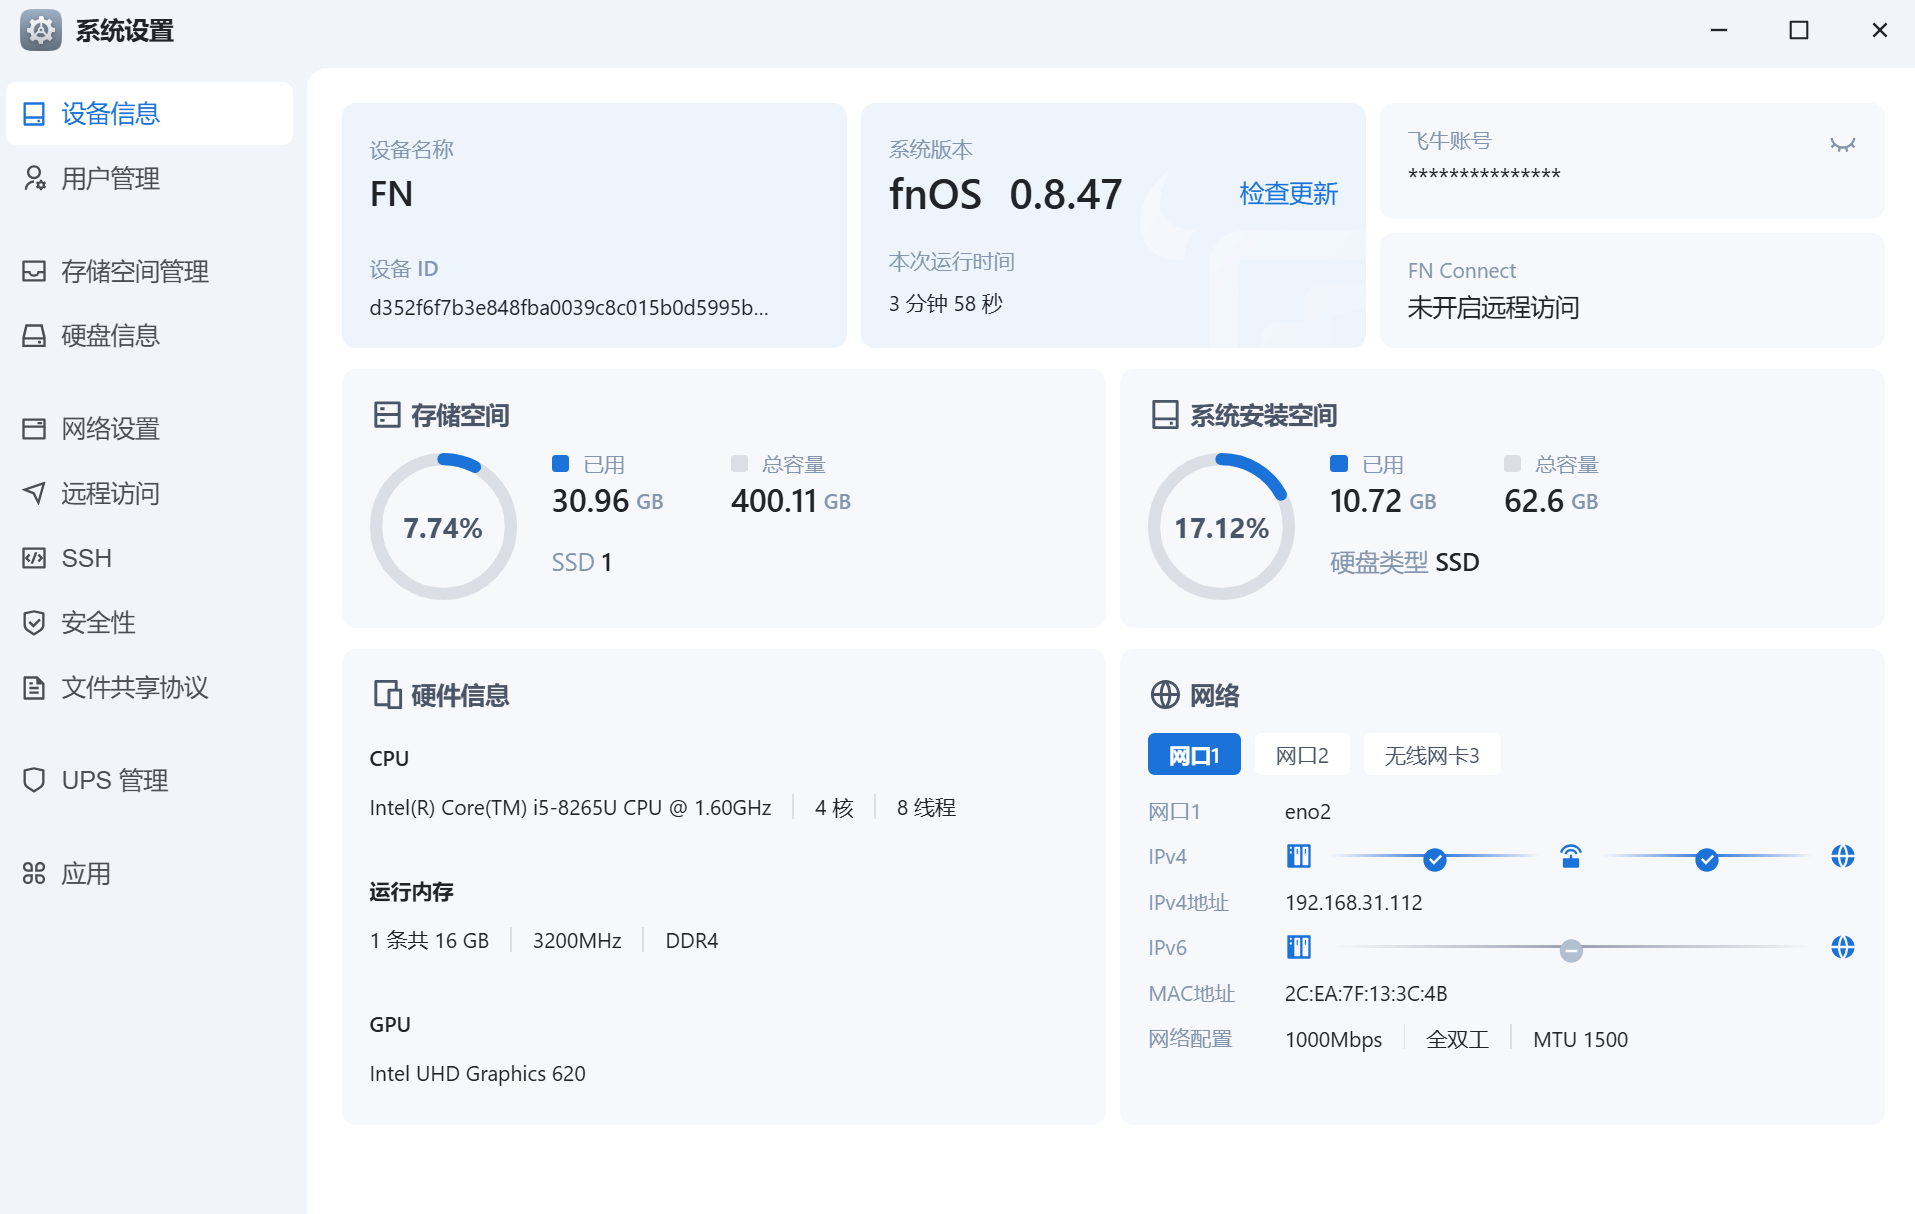Click the 系统设置 gear app icon
This screenshot has height=1214, width=1915.
click(x=41, y=31)
